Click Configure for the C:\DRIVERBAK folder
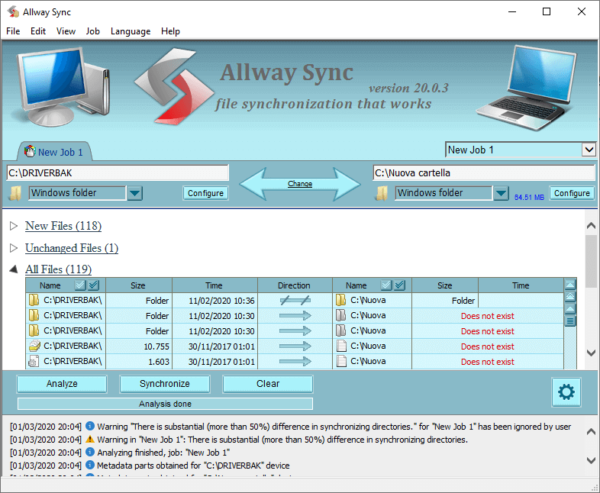600x493 pixels. point(205,193)
